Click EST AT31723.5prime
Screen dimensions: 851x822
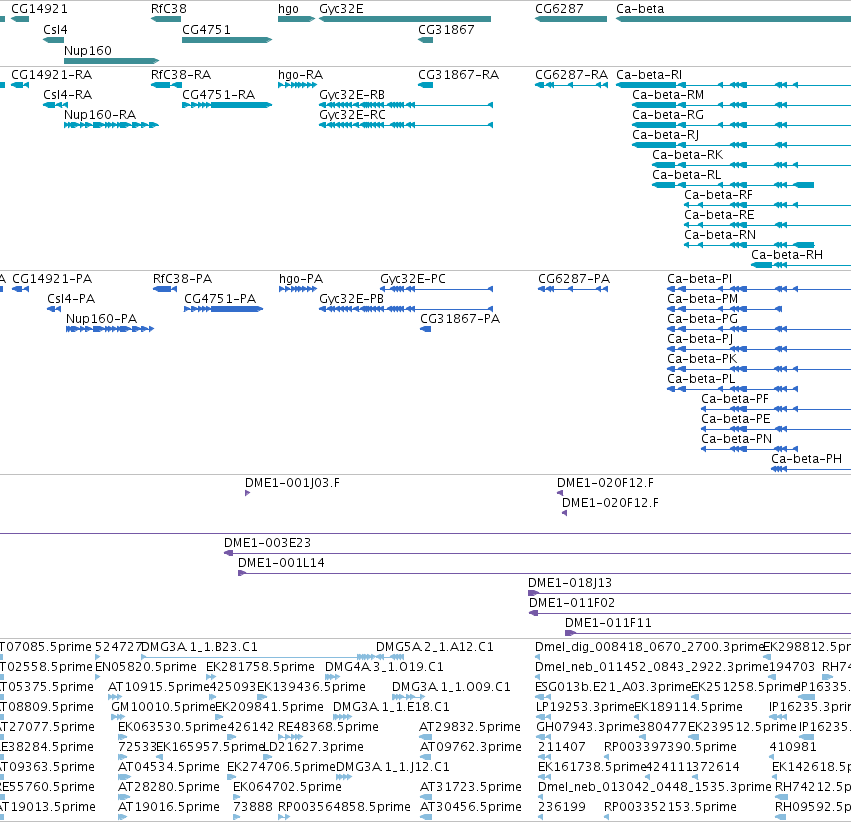pos(471,788)
